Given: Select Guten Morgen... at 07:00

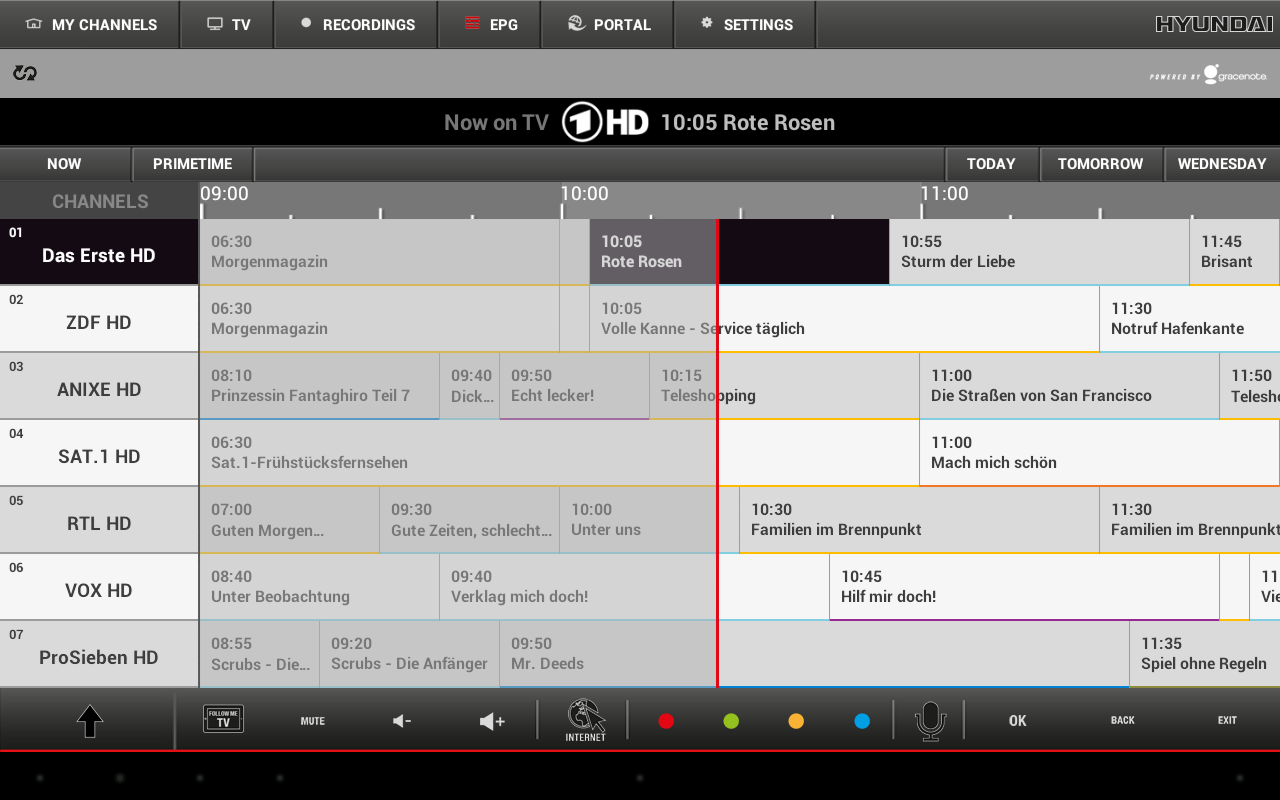Looking at the screenshot, I should pyautogui.click(x=289, y=520).
